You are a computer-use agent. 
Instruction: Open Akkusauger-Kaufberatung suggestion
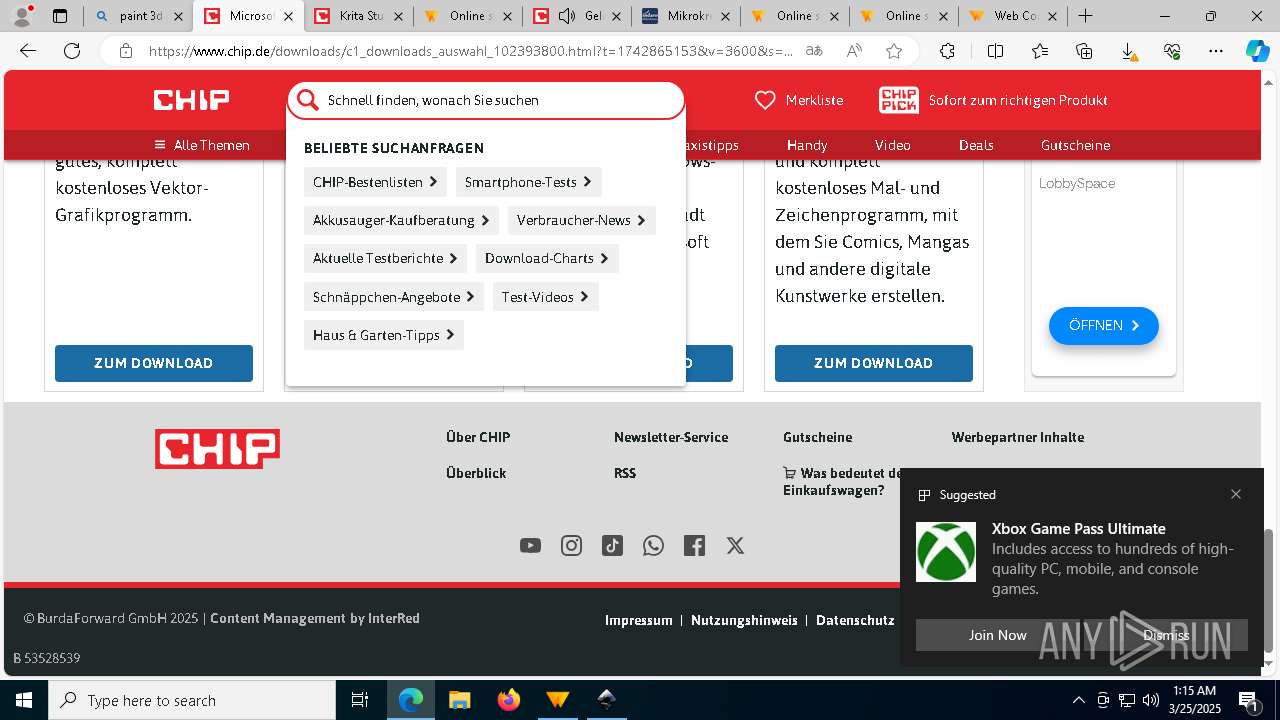[x=401, y=220]
